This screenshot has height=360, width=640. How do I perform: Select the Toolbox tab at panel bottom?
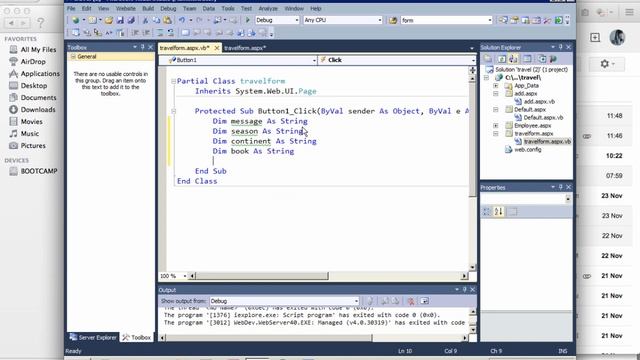click(137, 338)
